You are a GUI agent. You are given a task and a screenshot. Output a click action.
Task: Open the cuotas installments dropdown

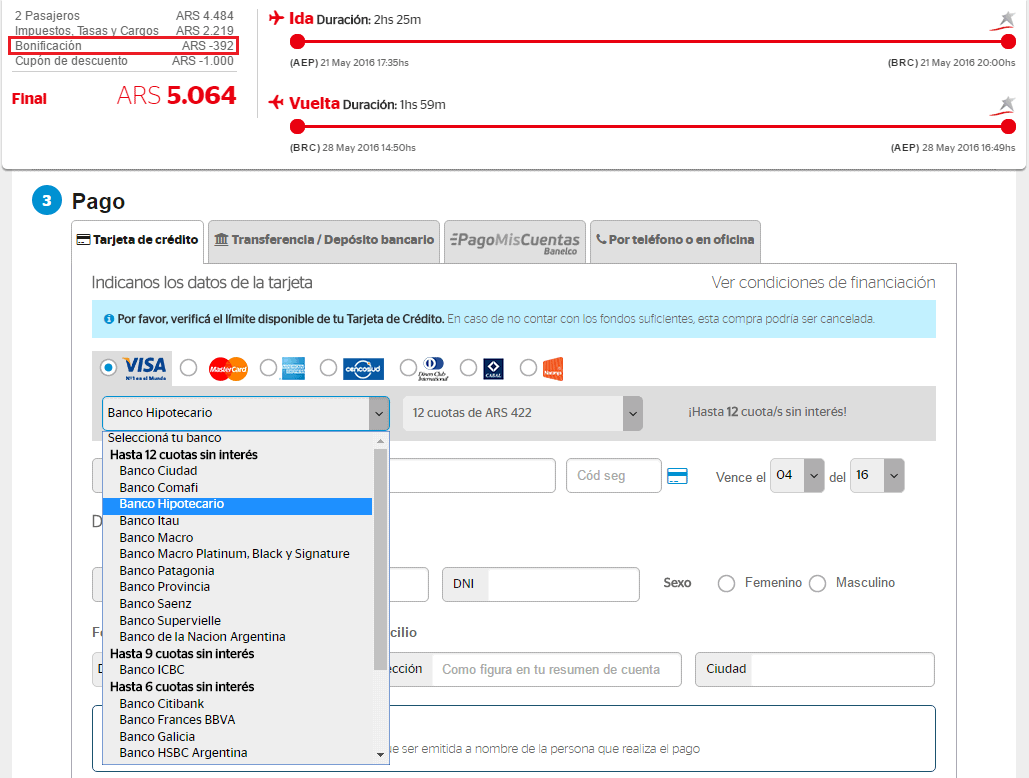coord(522,413)
